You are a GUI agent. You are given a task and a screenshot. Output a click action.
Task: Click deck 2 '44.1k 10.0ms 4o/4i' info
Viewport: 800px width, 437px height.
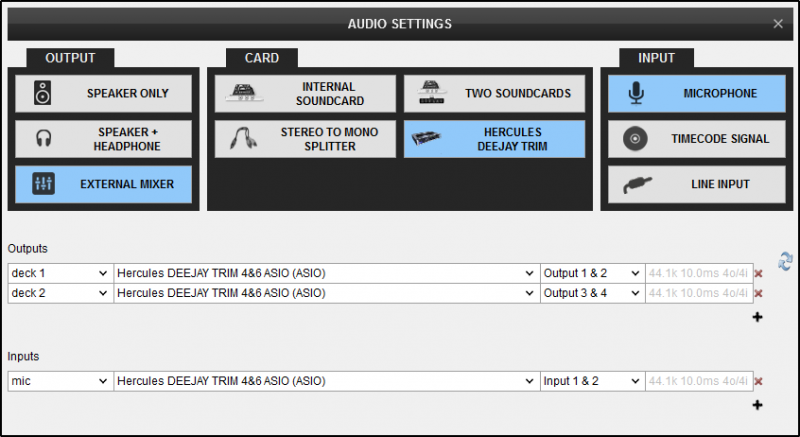[698, 293]
